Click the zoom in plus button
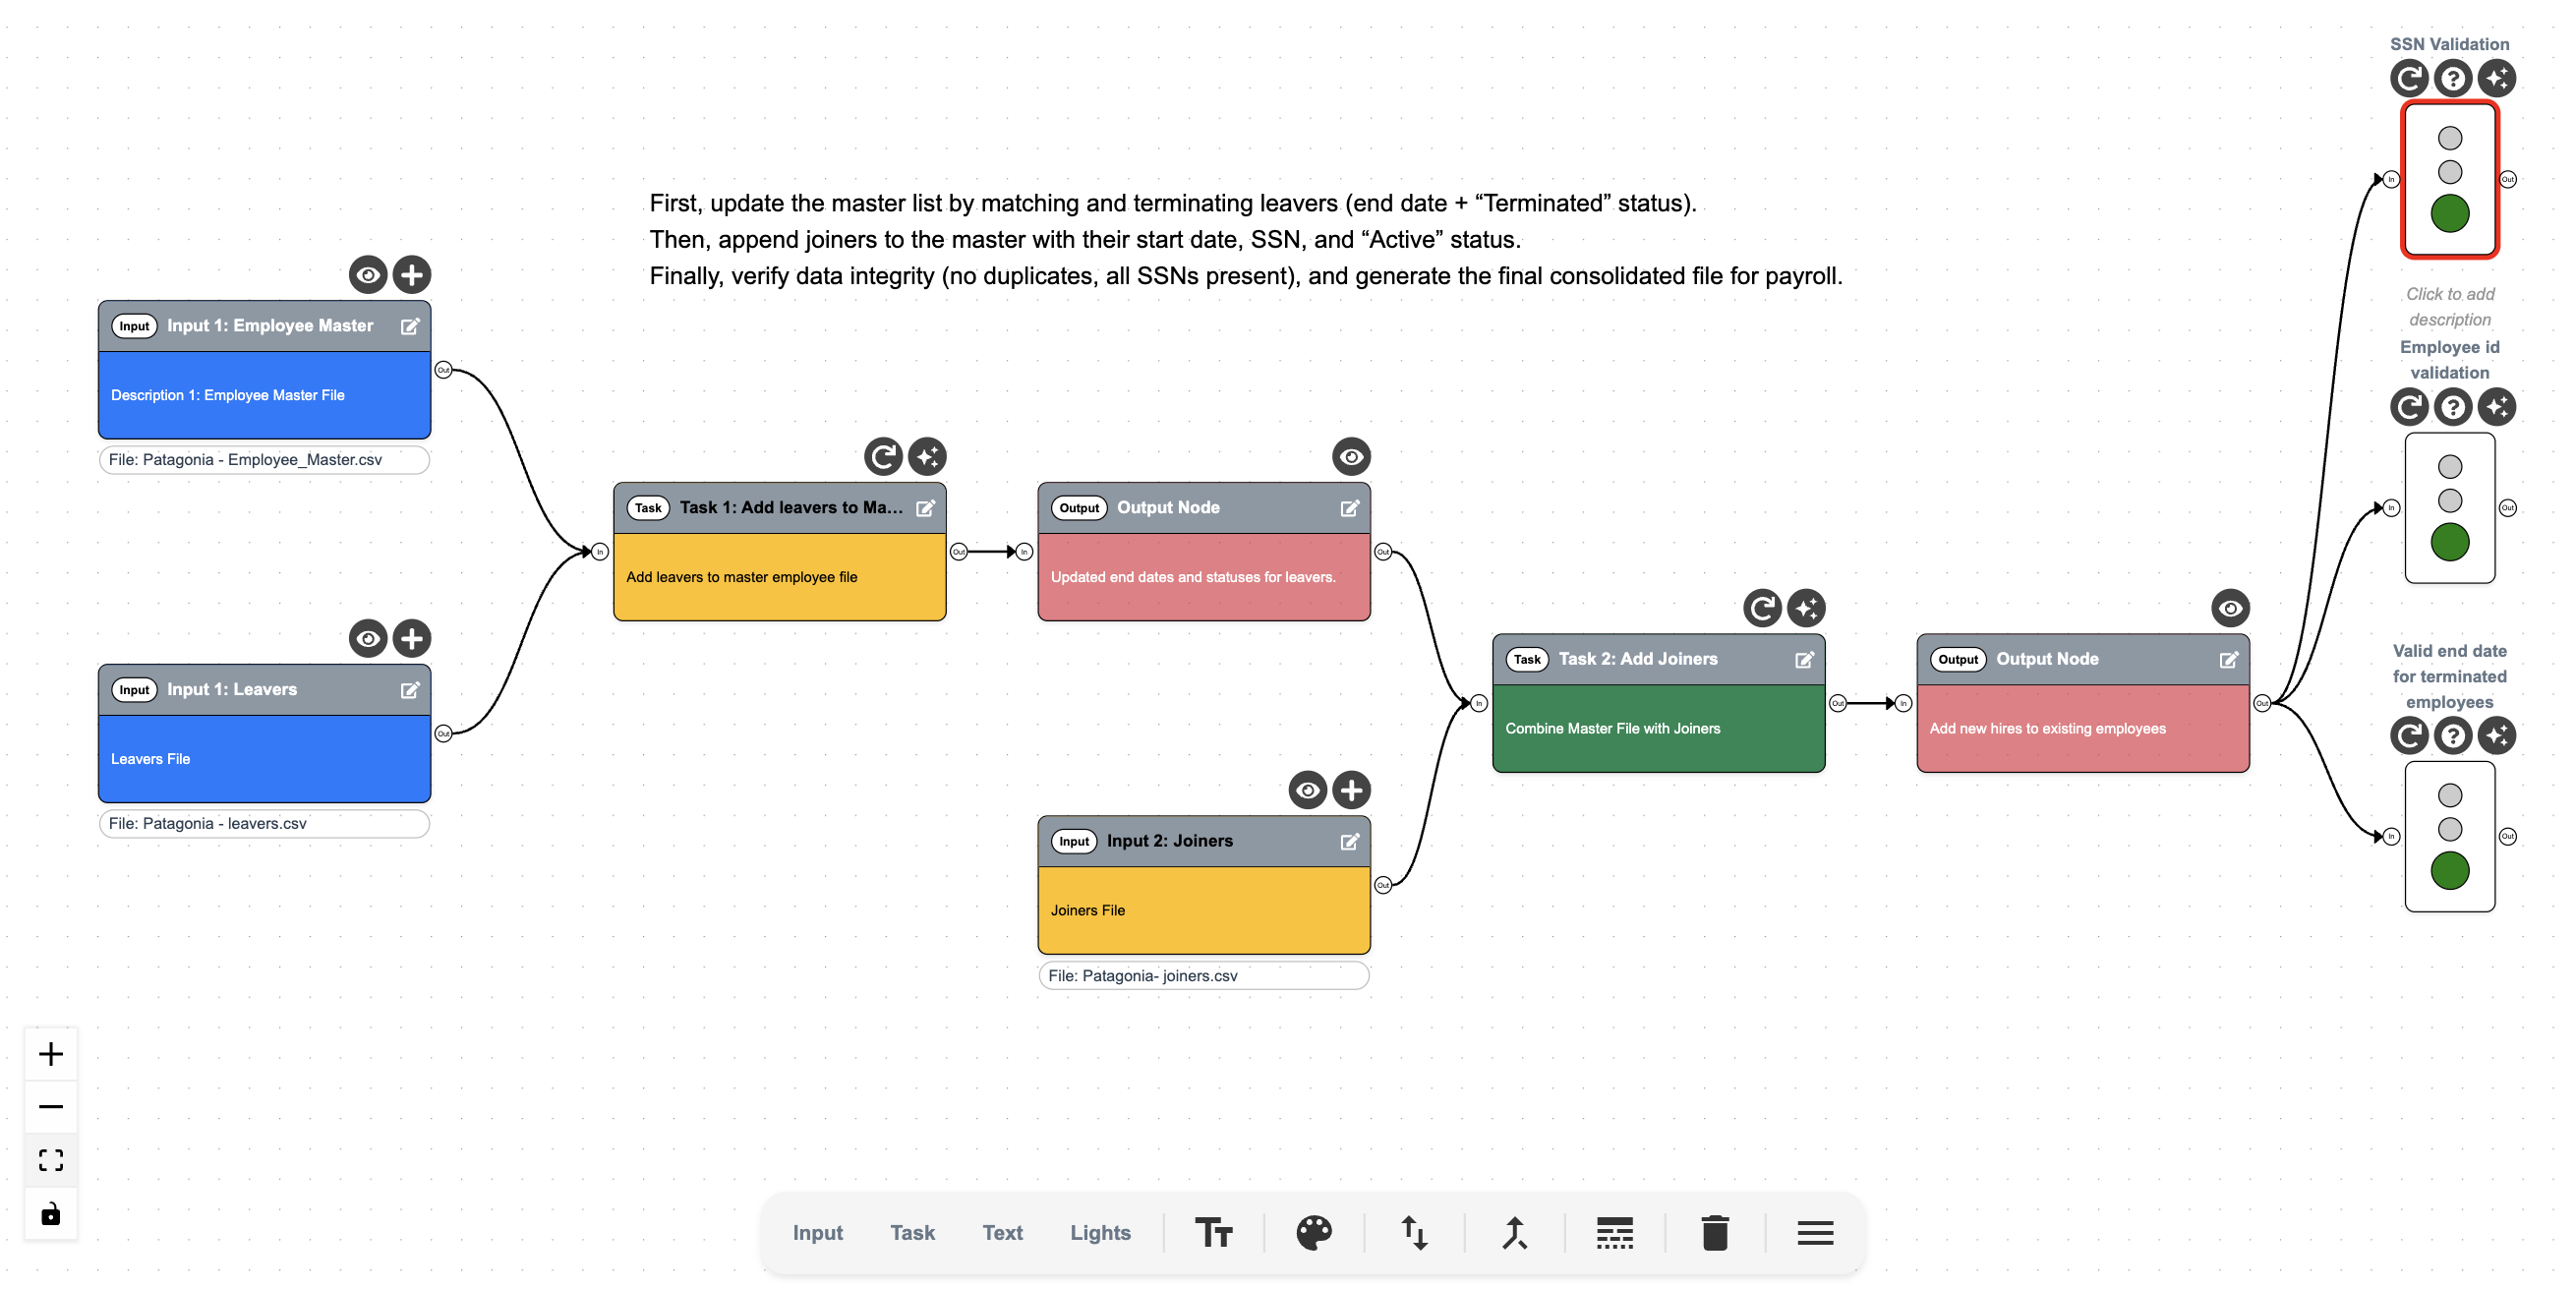2576x1290 pixels. click(x=51, y=1053)
